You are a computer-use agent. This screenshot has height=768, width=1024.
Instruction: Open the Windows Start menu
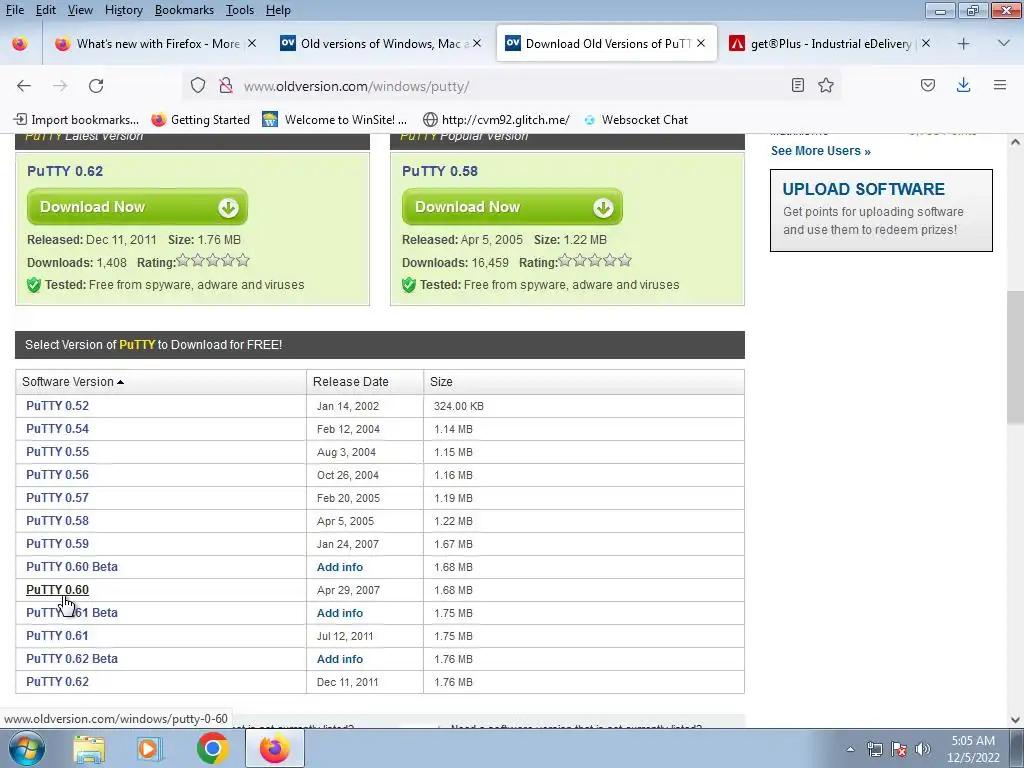point(26,748)
